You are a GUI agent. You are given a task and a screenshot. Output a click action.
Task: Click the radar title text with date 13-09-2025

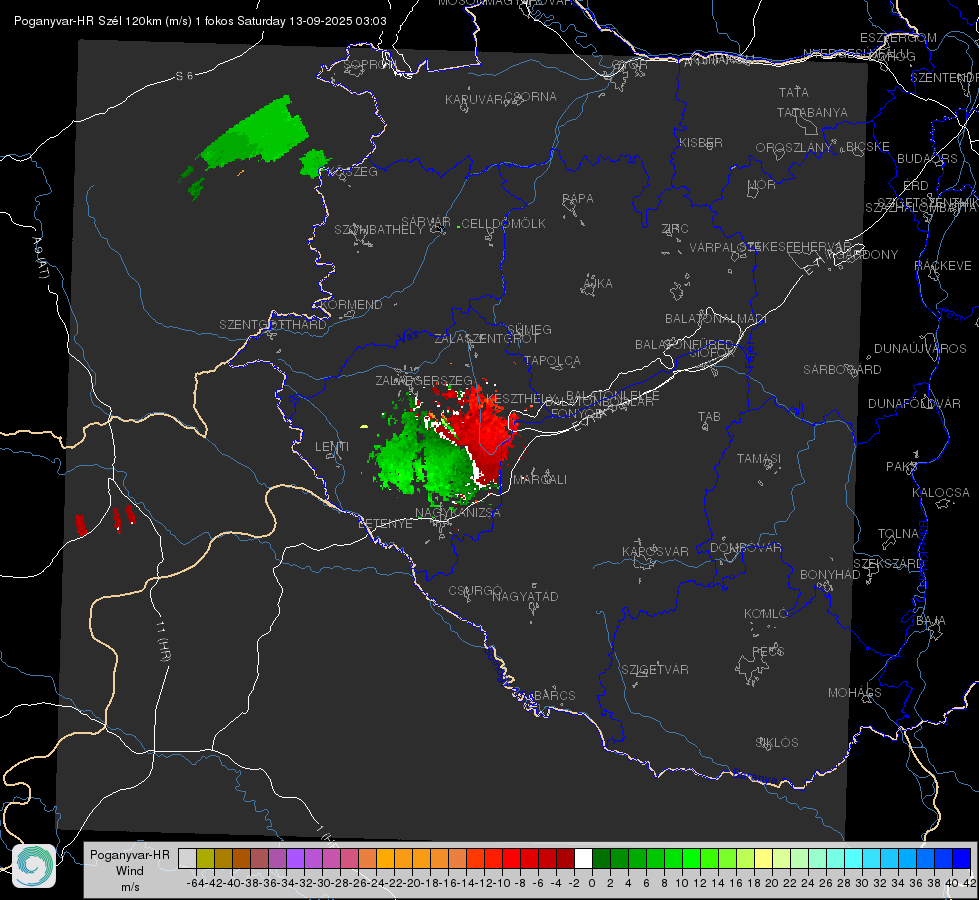tap(200, 21)
